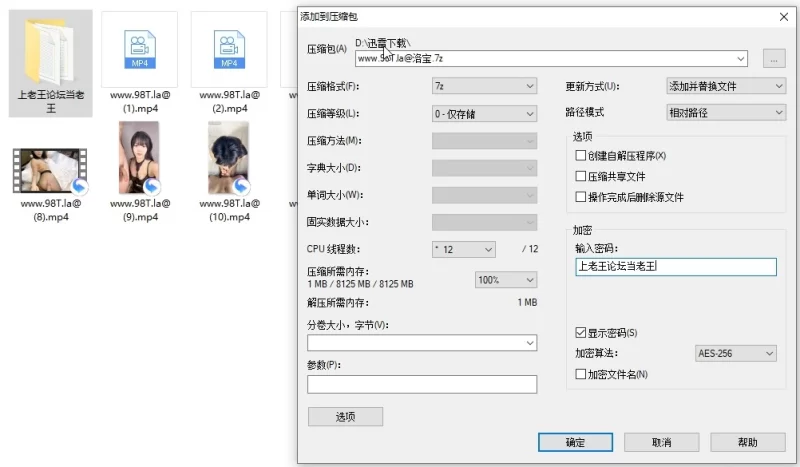This screenshot has width=800, height=467.
Task: Confirm with the 确定 button
Action: [576, 443]
